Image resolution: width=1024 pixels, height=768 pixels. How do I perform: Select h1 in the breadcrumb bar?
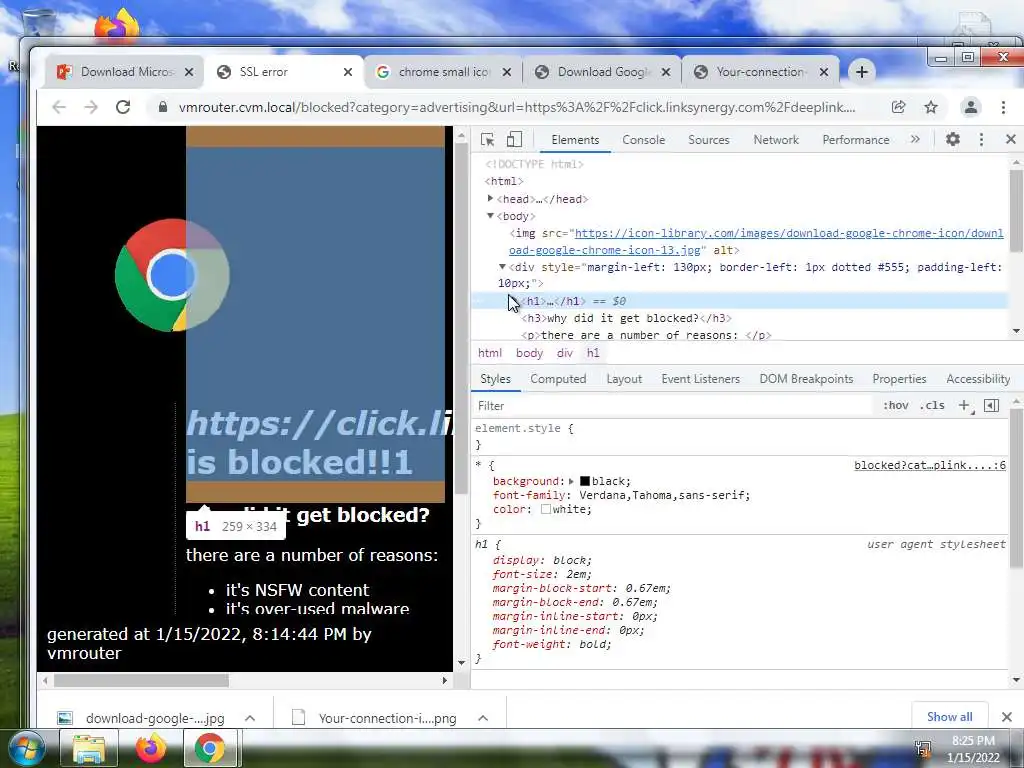pyautogui.click(x=593, y=353)
